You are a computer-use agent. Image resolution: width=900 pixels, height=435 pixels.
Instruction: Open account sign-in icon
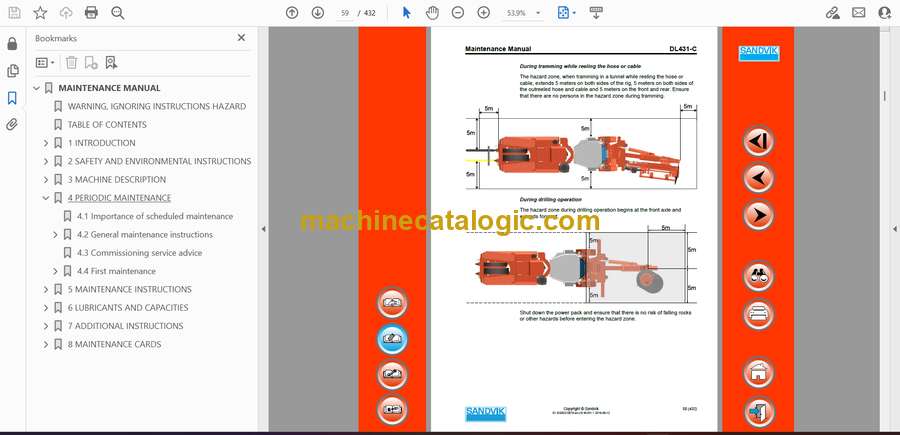[885, 13]
